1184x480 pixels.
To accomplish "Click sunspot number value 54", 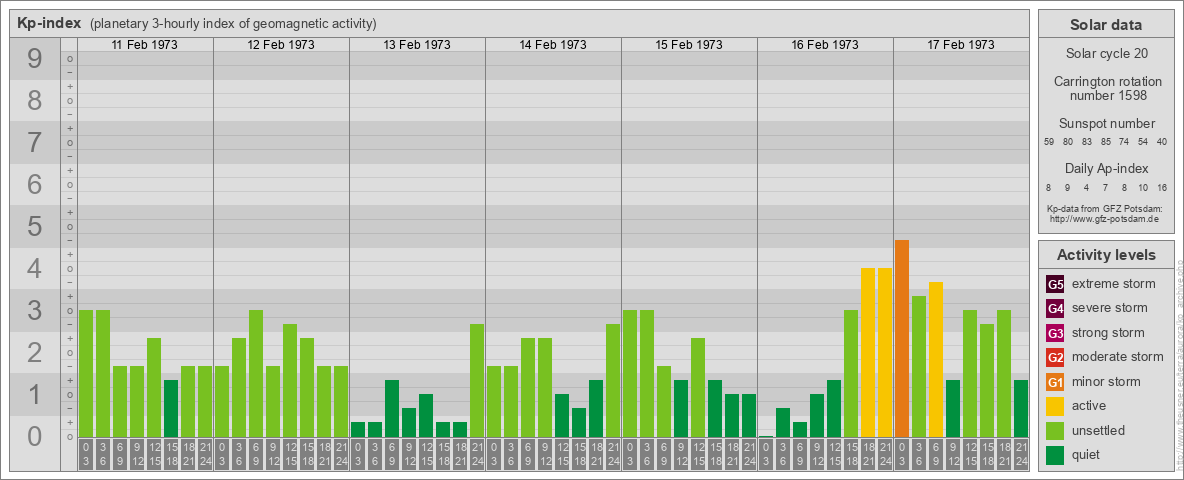I will point(1143,142).
